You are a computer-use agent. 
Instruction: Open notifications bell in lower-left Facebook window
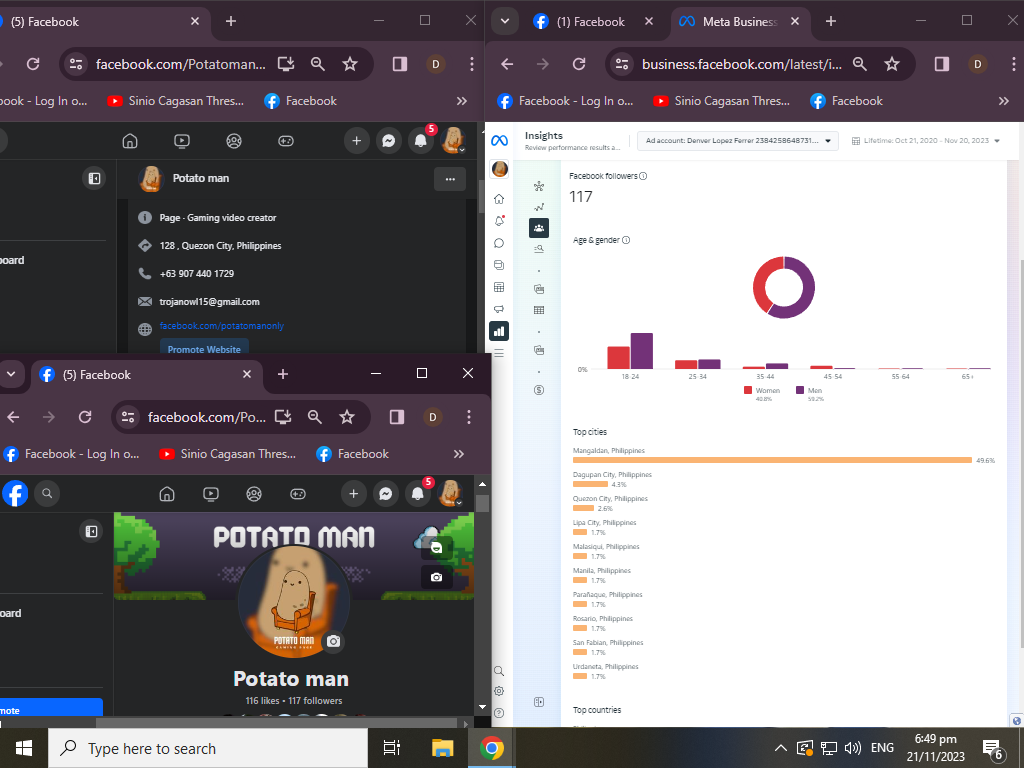[417, 494]
